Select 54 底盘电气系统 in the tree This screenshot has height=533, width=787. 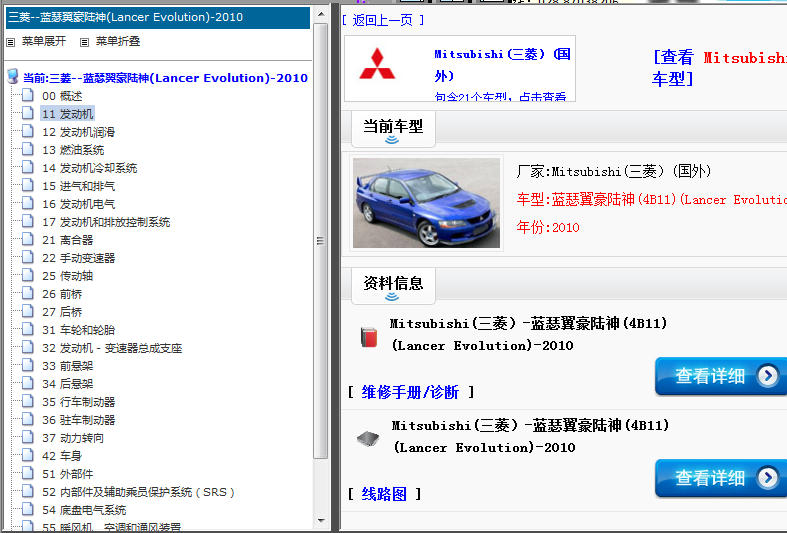click(84, 510)
